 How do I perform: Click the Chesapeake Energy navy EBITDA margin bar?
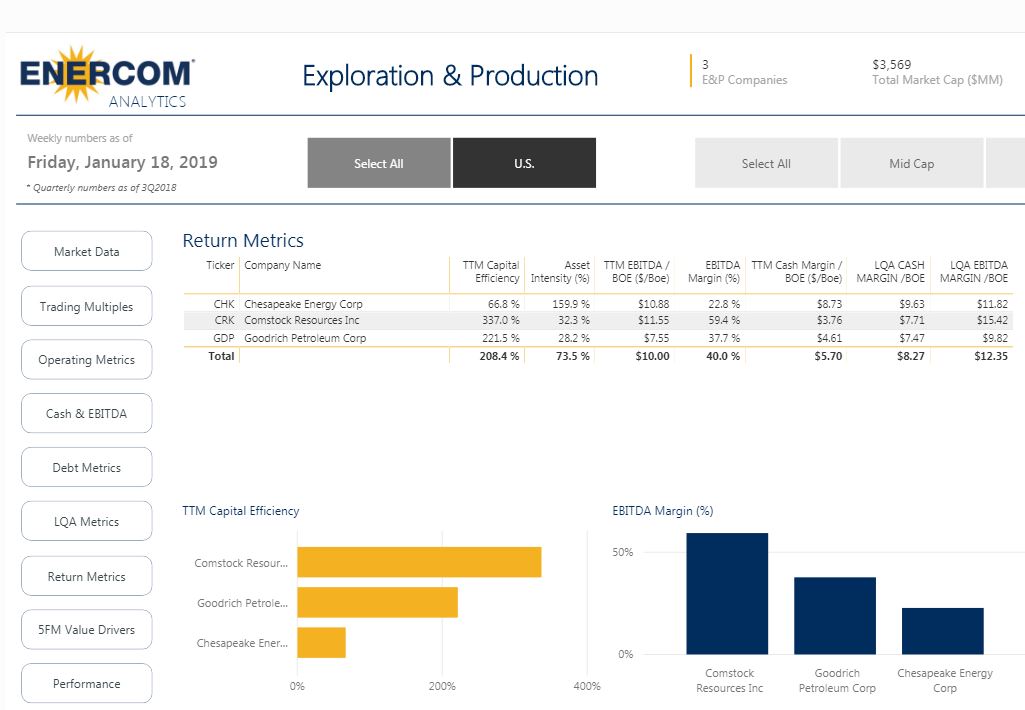942,631
